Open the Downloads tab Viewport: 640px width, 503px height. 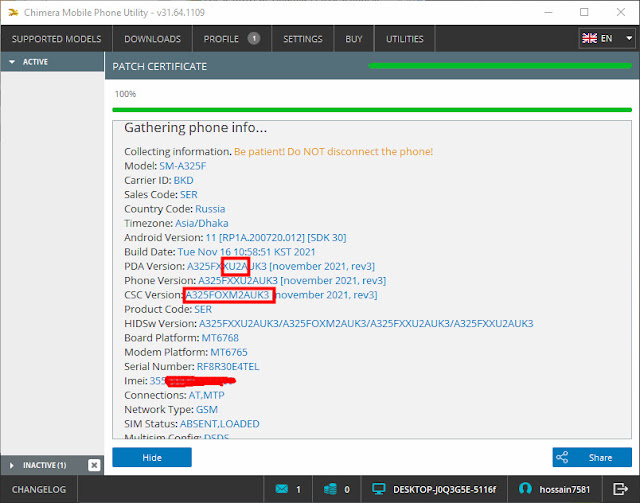click(x=152, y=39)
